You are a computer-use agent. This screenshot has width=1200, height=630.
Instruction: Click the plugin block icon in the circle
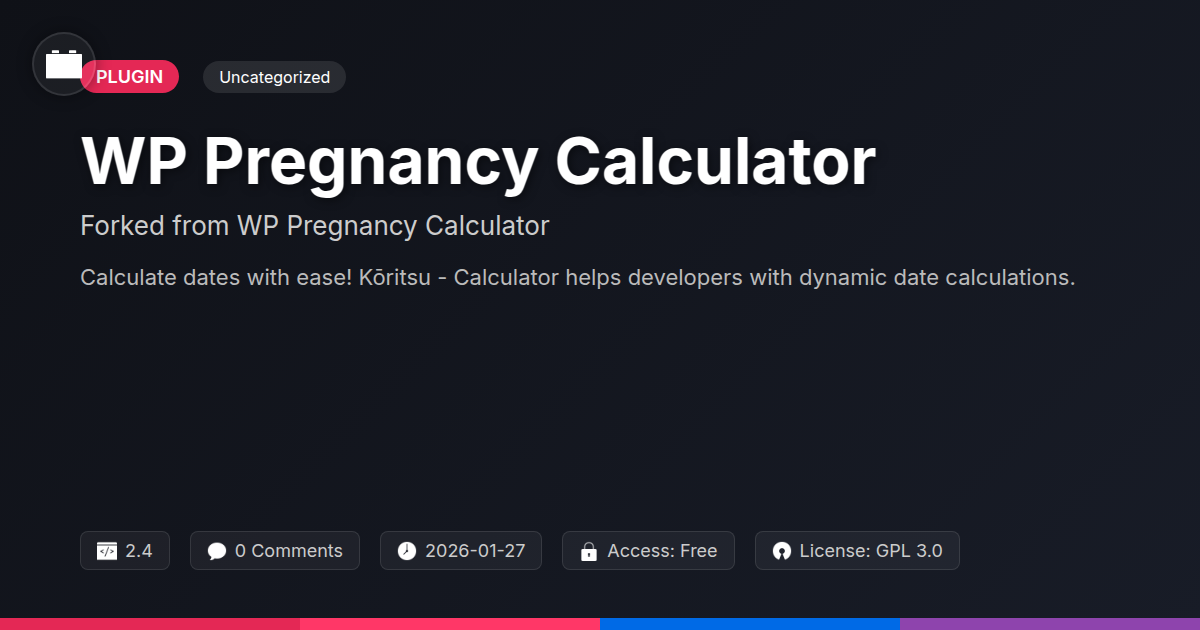[x=64, y=64]
